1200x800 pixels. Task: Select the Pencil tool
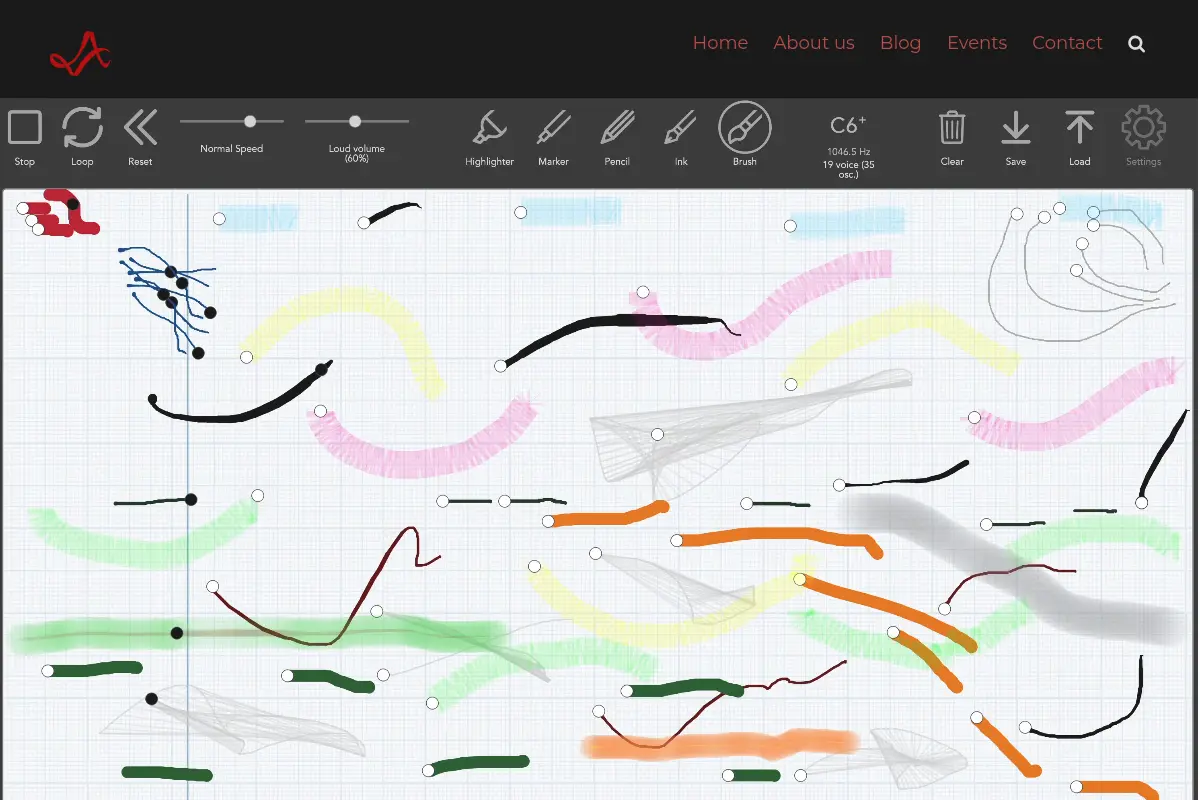pyautogui.click(x=617, y=128)
